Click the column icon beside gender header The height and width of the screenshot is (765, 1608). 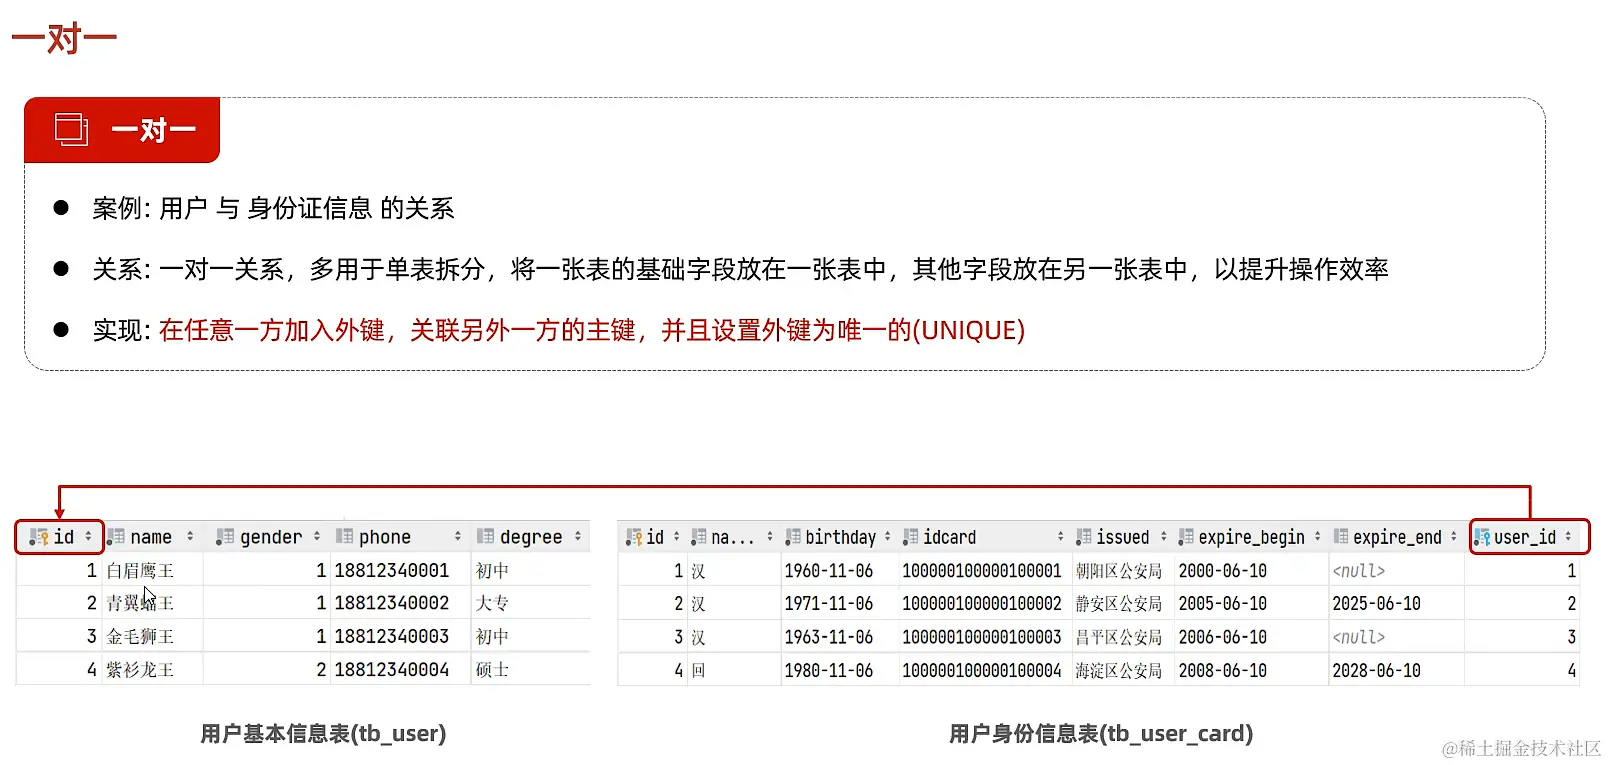click(x=225, y=537)
